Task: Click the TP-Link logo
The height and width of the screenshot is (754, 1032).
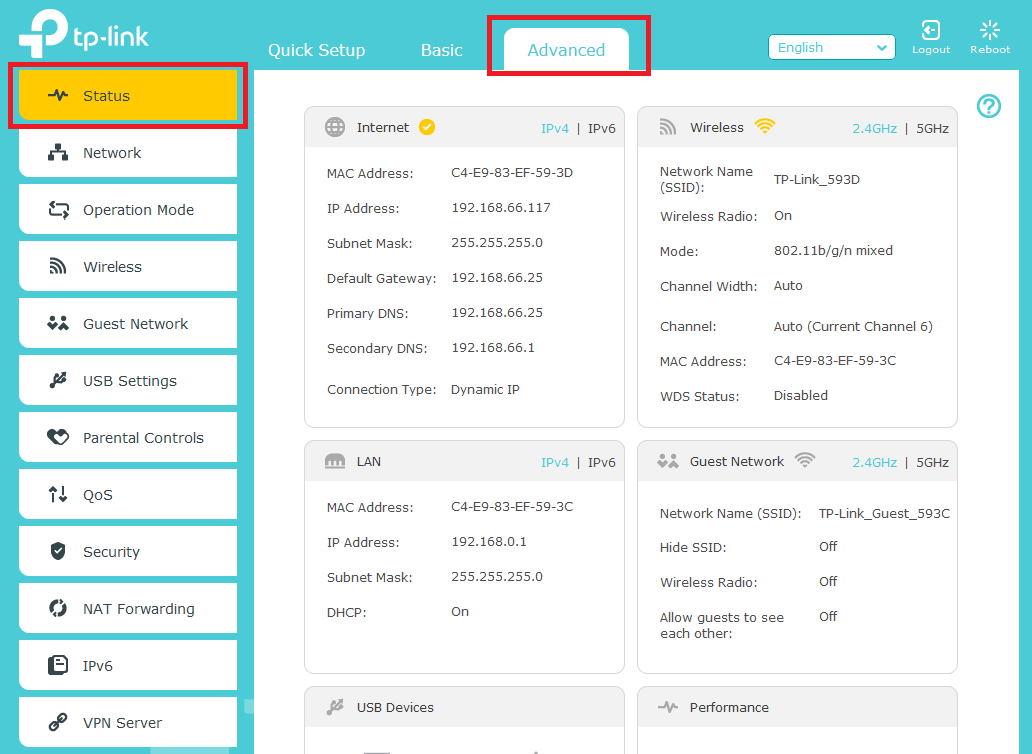Action: click(x=84, y=36)
